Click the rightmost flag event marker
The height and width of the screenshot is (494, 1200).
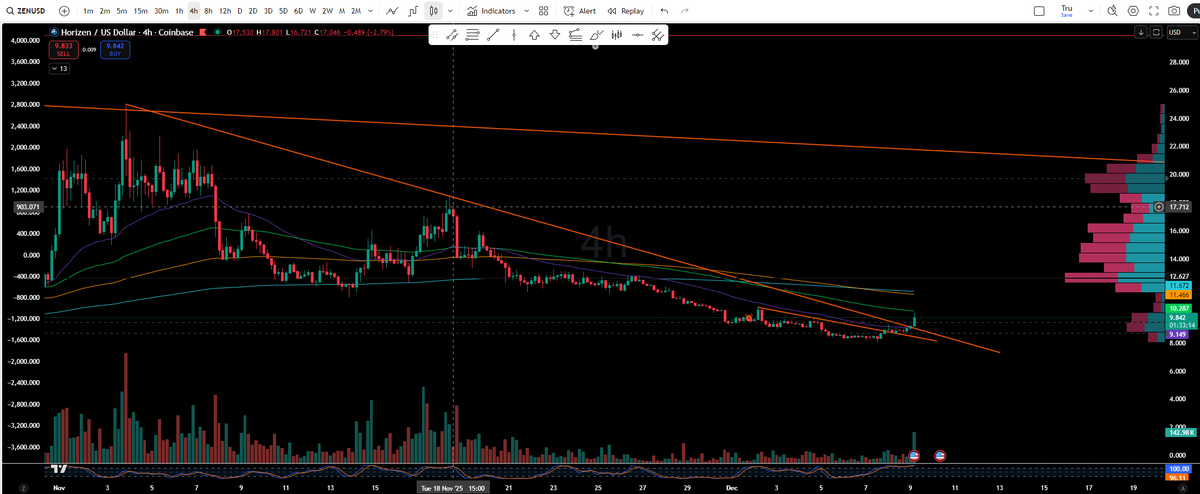coord(940,455)
